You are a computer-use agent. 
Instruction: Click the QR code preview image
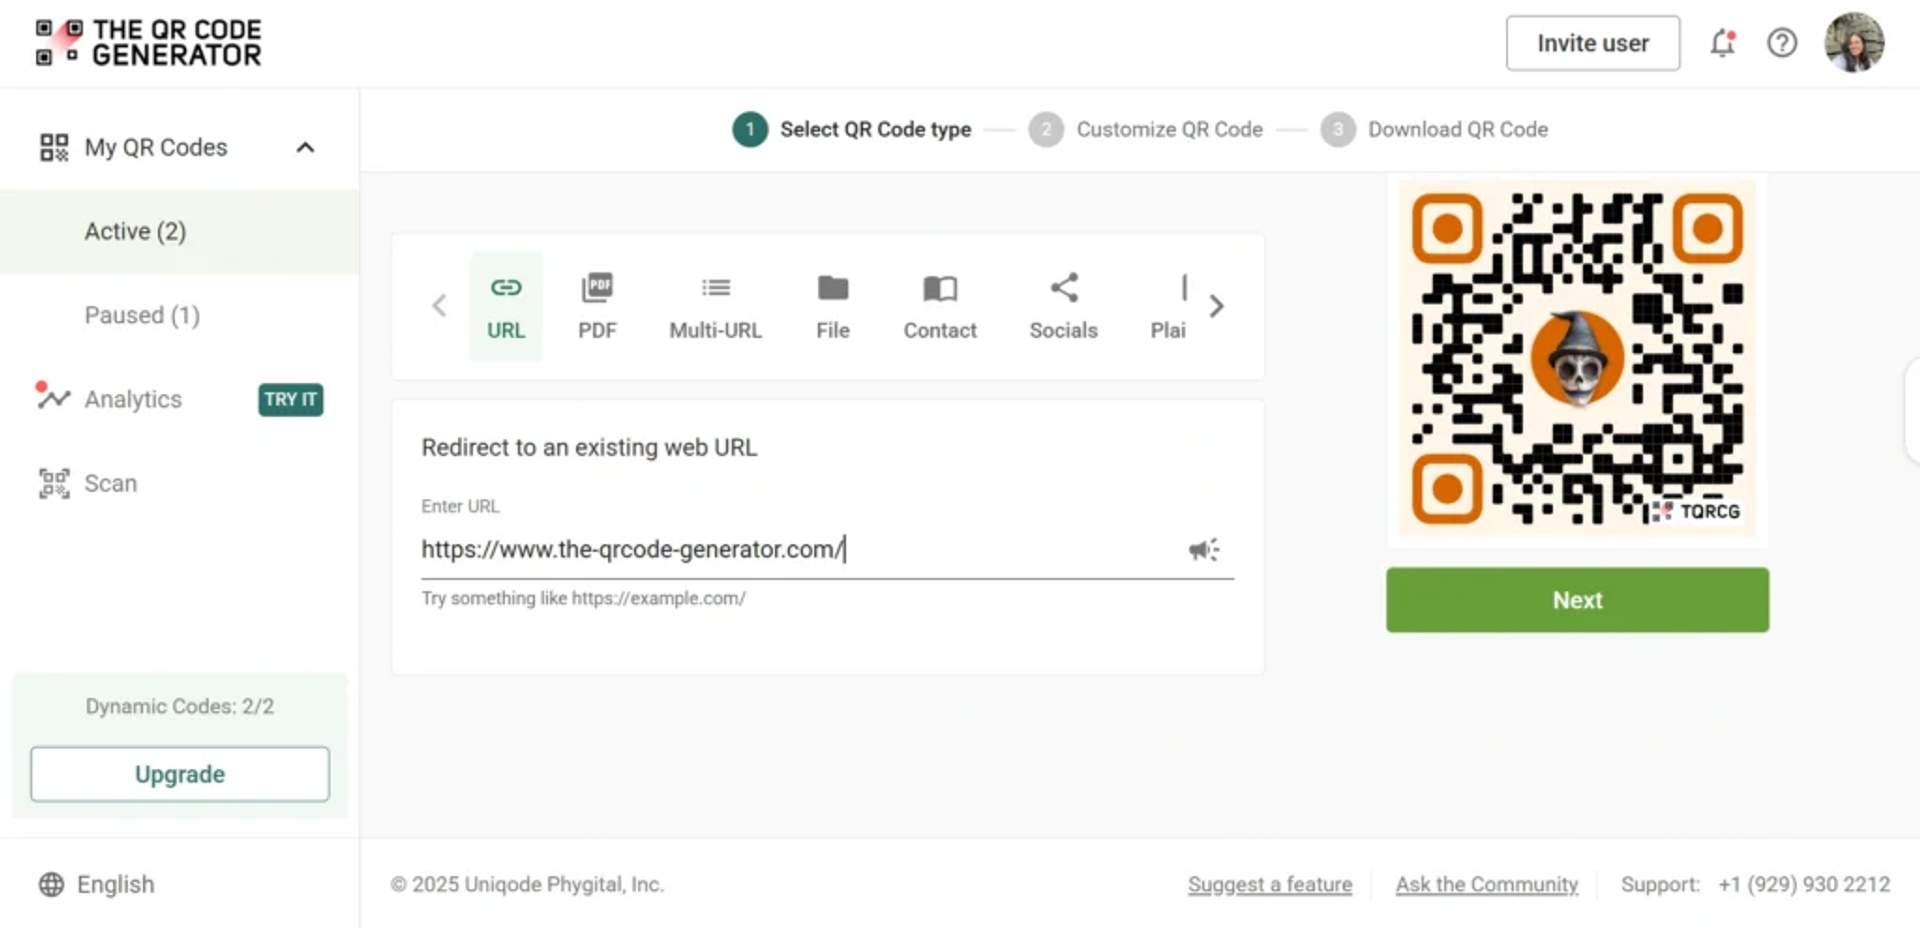1577,358
